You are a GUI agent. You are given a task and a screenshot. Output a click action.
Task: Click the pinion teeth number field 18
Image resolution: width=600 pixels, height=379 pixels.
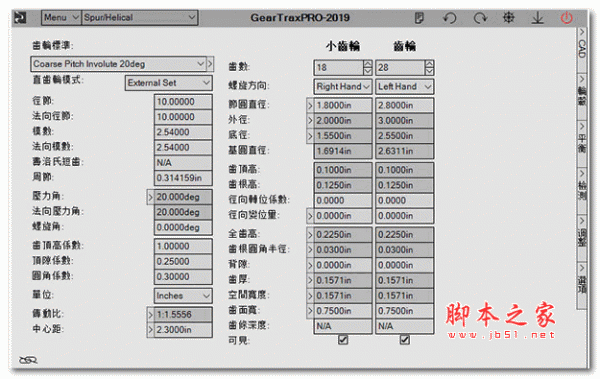(338, 68)
